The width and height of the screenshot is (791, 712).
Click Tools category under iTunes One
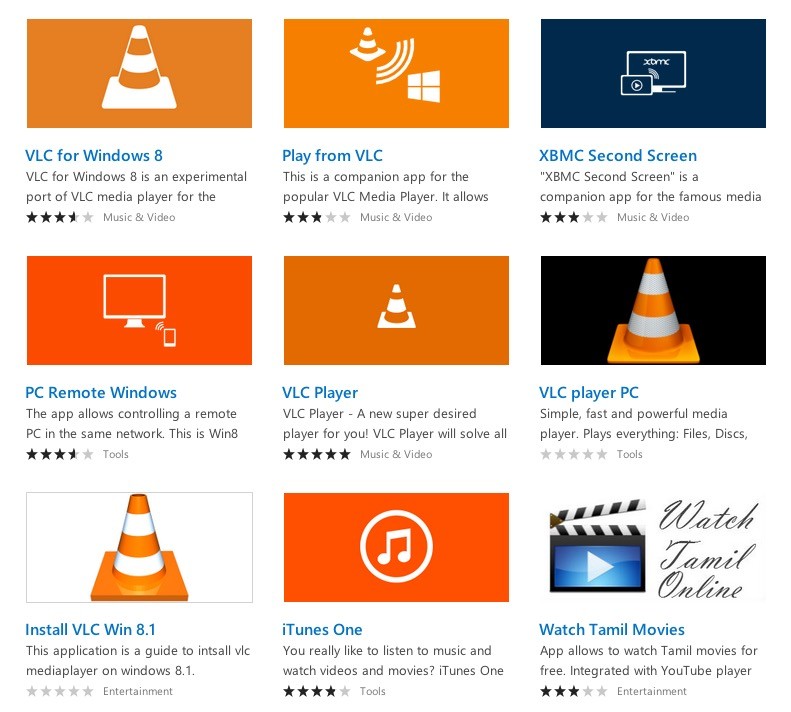(372, 691)
